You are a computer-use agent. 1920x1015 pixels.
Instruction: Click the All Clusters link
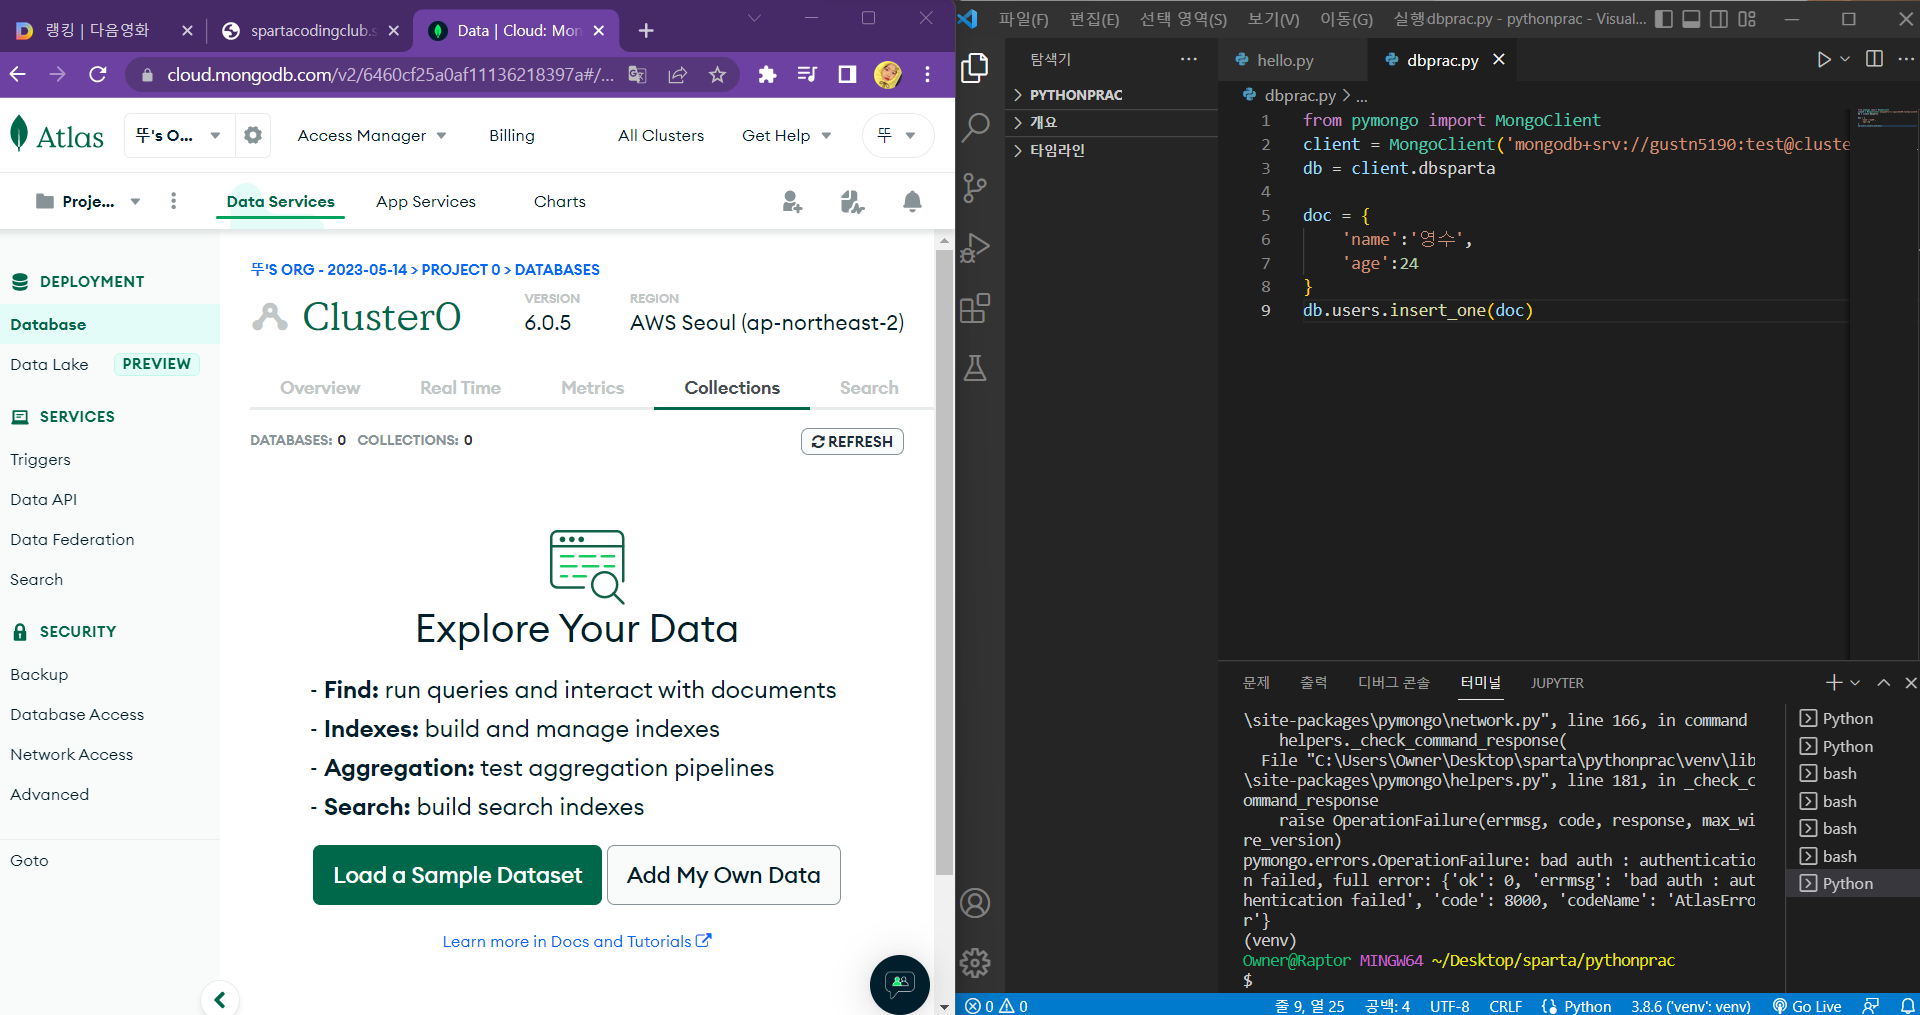tap(661, 136)
